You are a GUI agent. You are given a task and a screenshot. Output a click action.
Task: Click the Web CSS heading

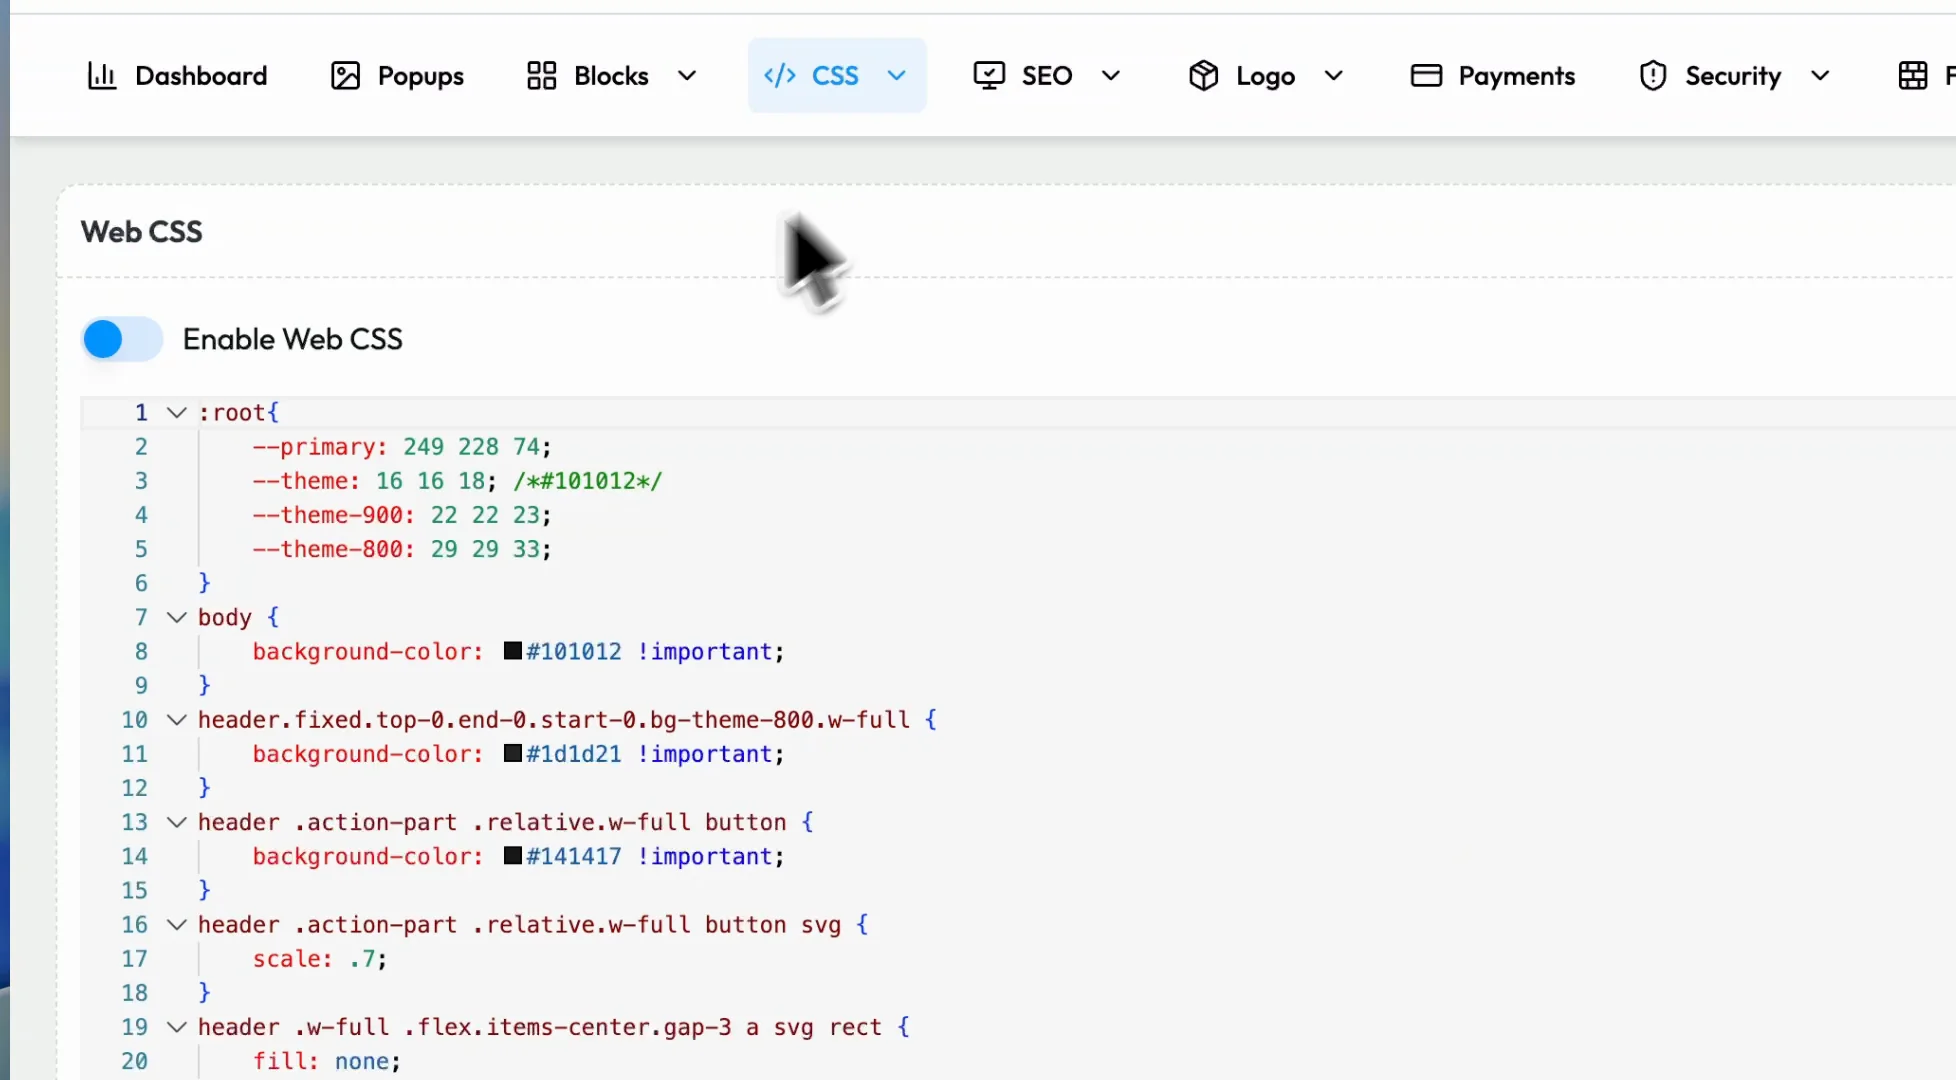point(142,232)
